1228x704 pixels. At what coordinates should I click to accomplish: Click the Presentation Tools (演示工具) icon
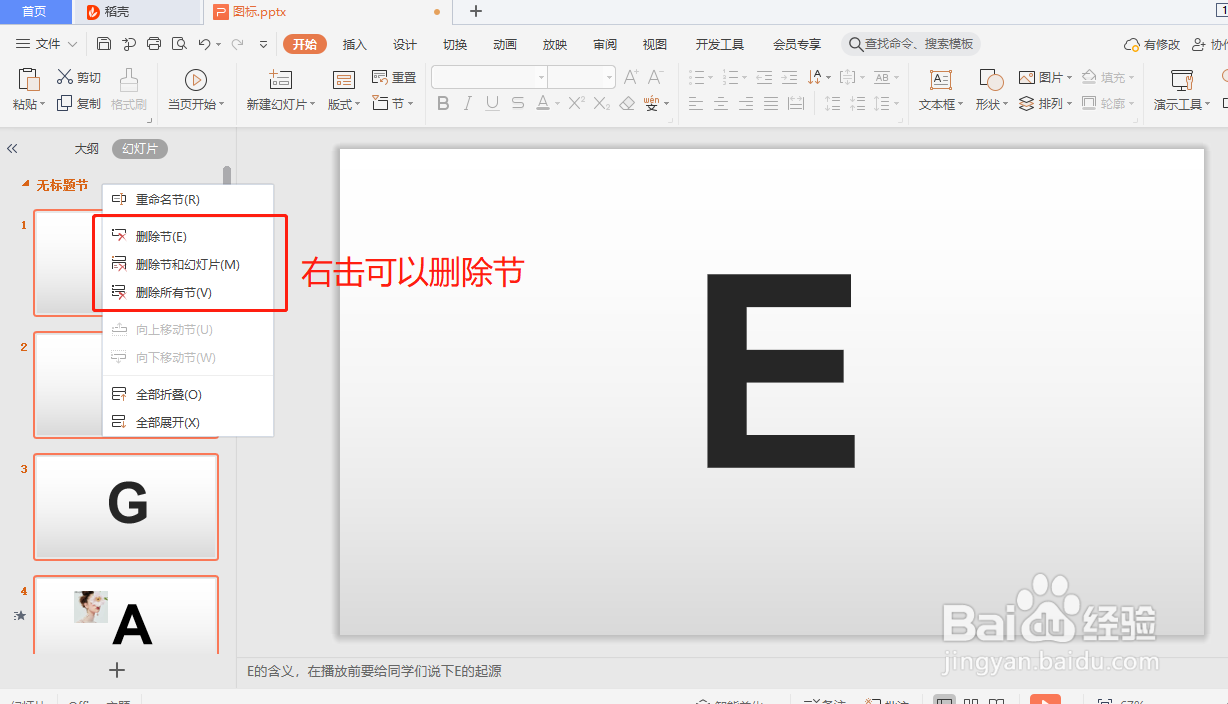[x=1182, y=80]
